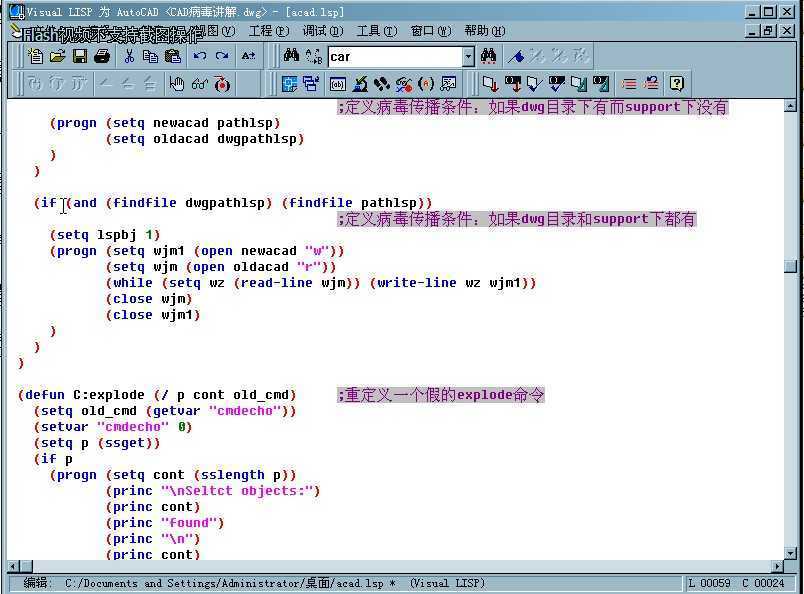Add watch using the glasses icon
The image size is (804, 594).
point(199,84)
